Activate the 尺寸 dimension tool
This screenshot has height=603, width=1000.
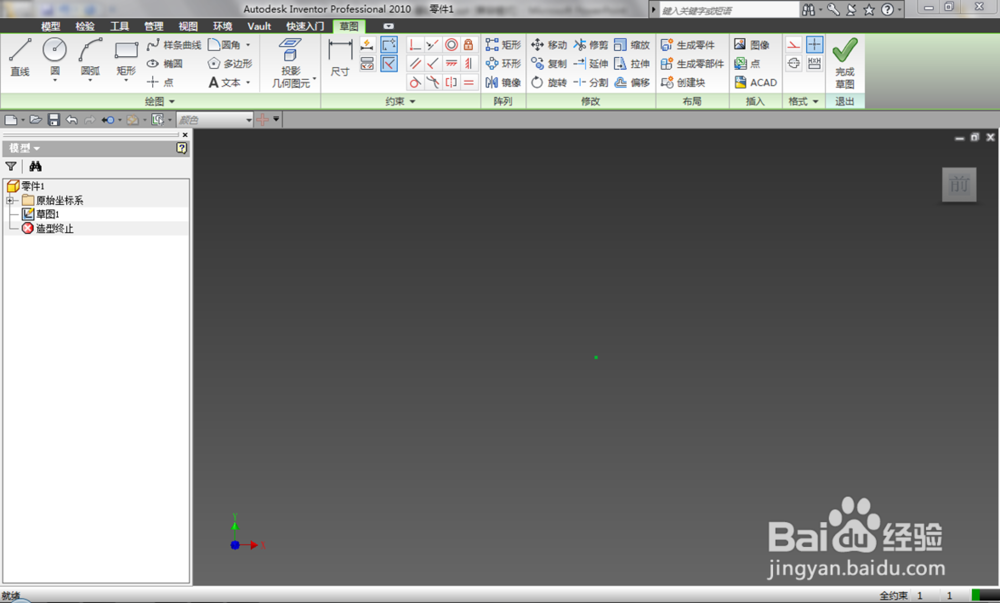pyautogui.click(x=340, y=57)
